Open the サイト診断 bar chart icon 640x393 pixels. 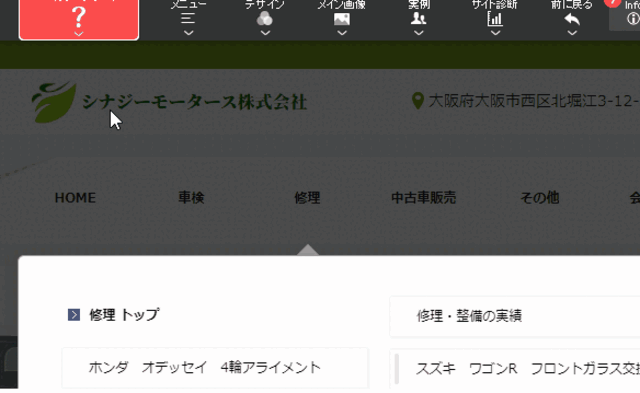(495, 19)
